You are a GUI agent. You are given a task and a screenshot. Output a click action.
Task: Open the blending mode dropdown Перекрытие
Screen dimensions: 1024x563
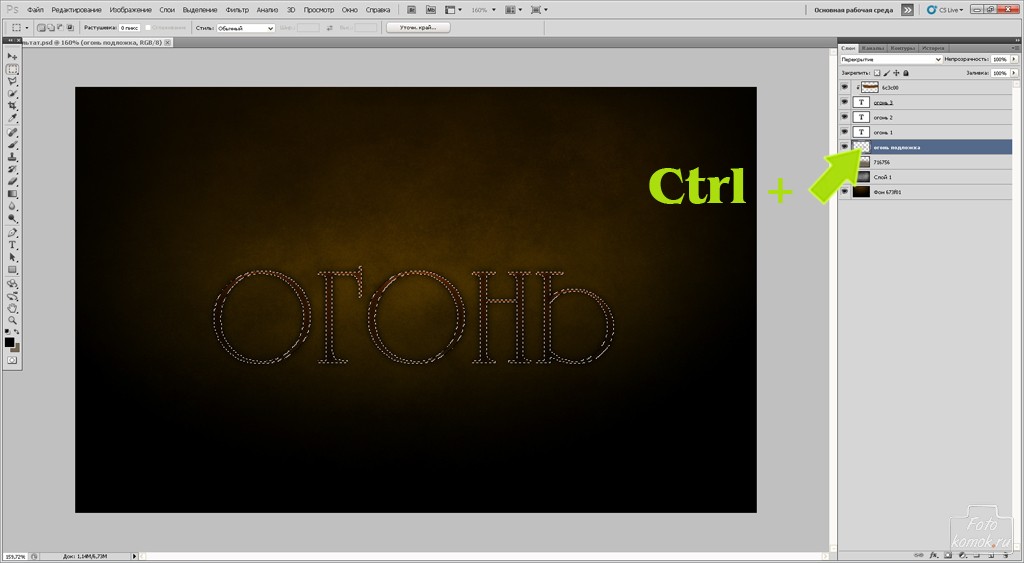[891, 59]
